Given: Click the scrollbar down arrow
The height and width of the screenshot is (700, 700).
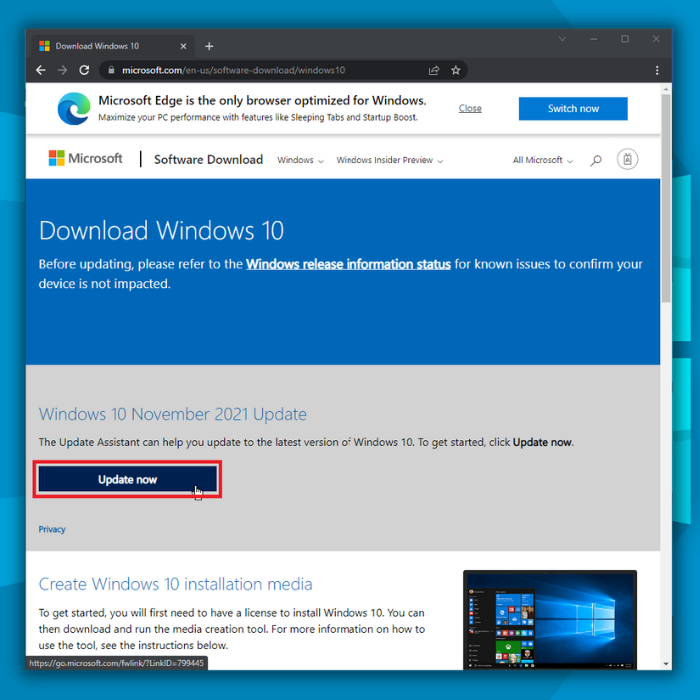Looking at the screenshot, I should 666,664.
